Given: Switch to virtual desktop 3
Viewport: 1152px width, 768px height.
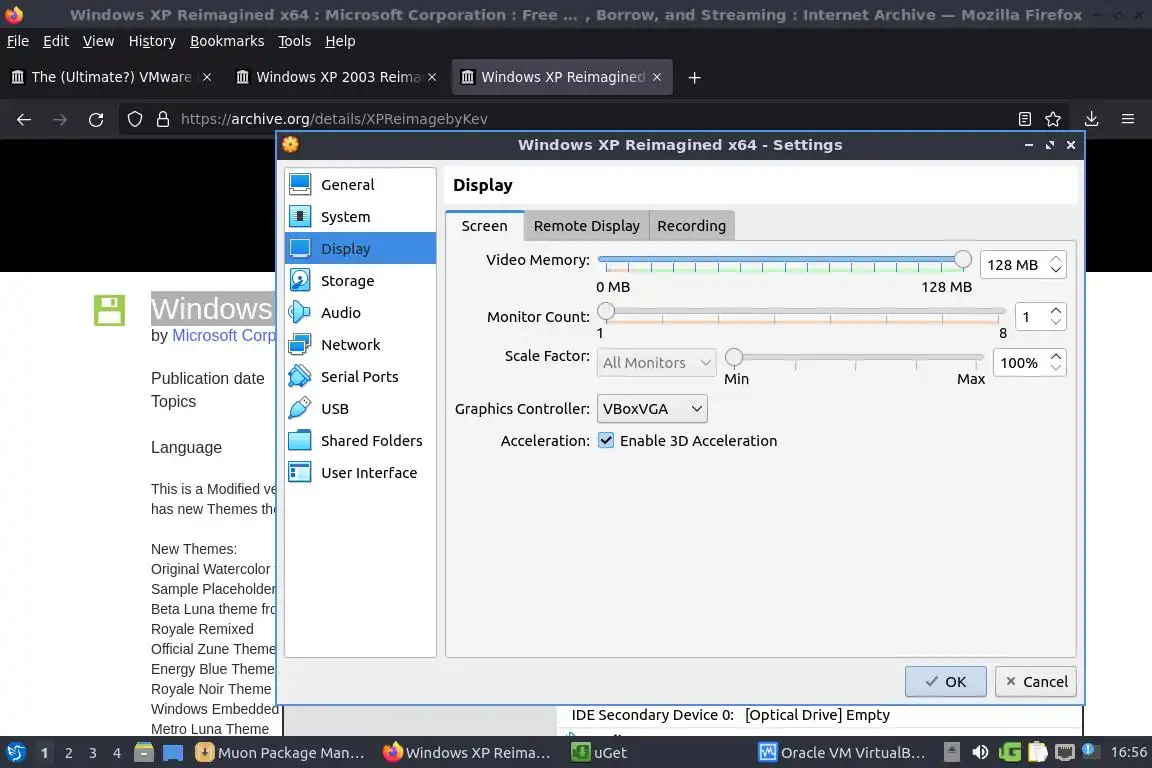Looking at the screenshot, I should click(93, 753).
